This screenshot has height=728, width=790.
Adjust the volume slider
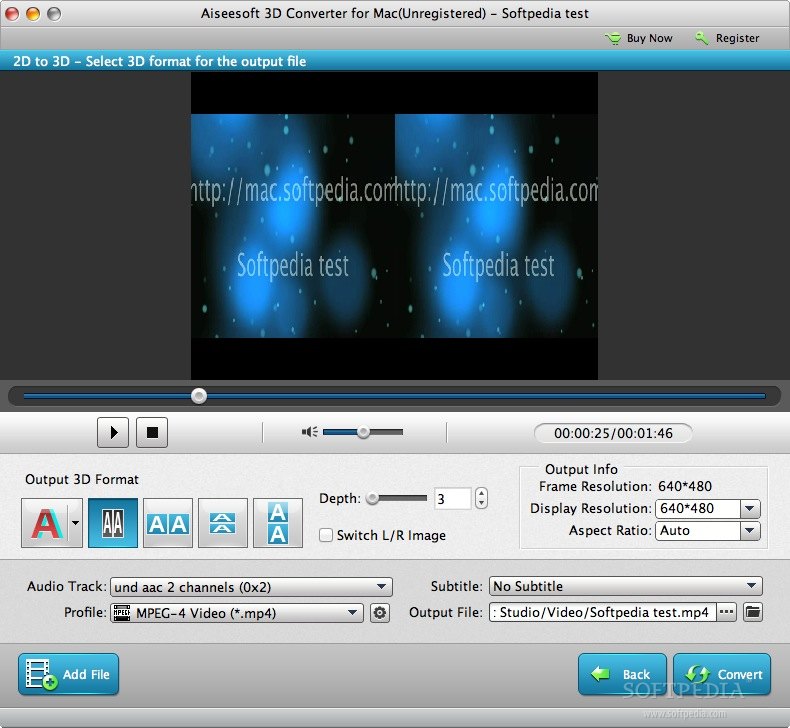(x=363, y=432)
